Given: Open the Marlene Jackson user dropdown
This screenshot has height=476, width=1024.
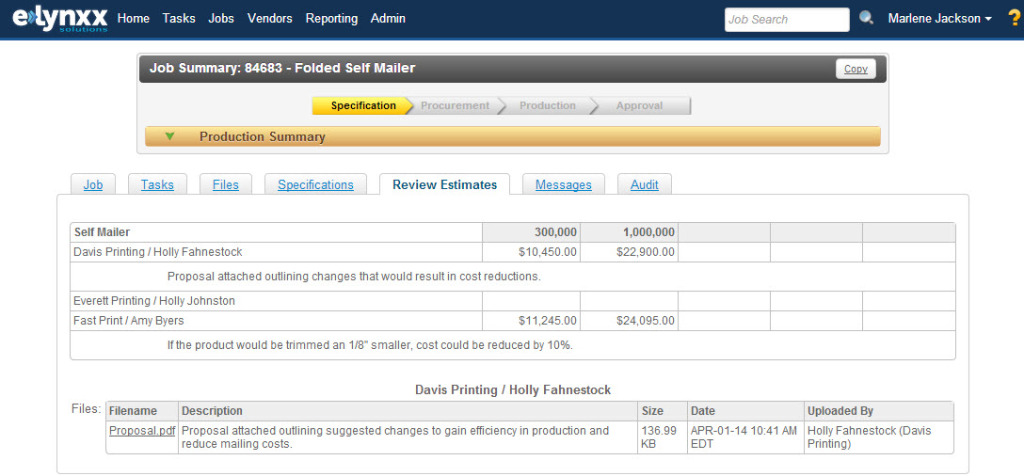Looking at the screenshot, I should click(x=939, y=19).
